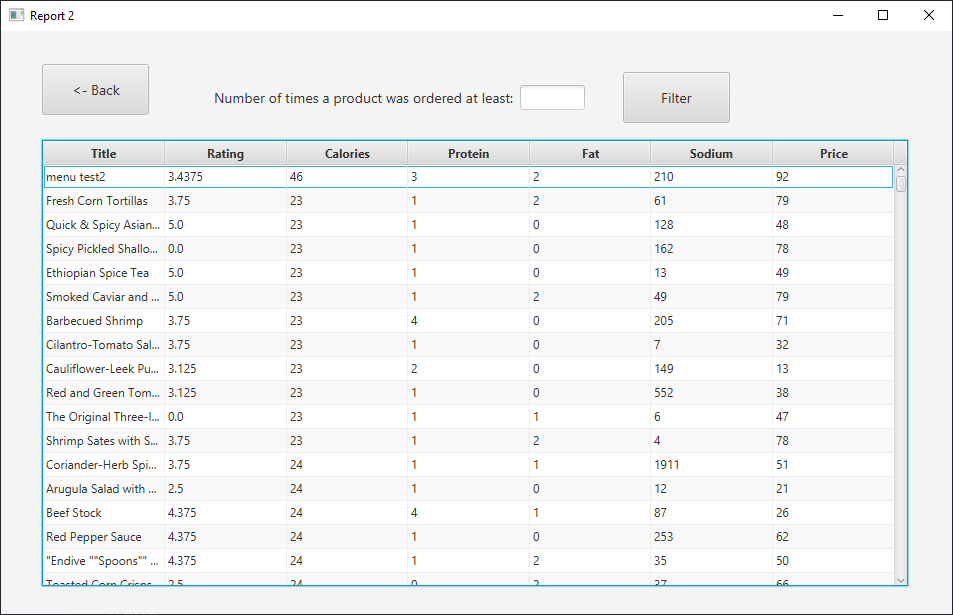Click the scrollbar up arrow in table
953x615 pixels.
point(901,170)
